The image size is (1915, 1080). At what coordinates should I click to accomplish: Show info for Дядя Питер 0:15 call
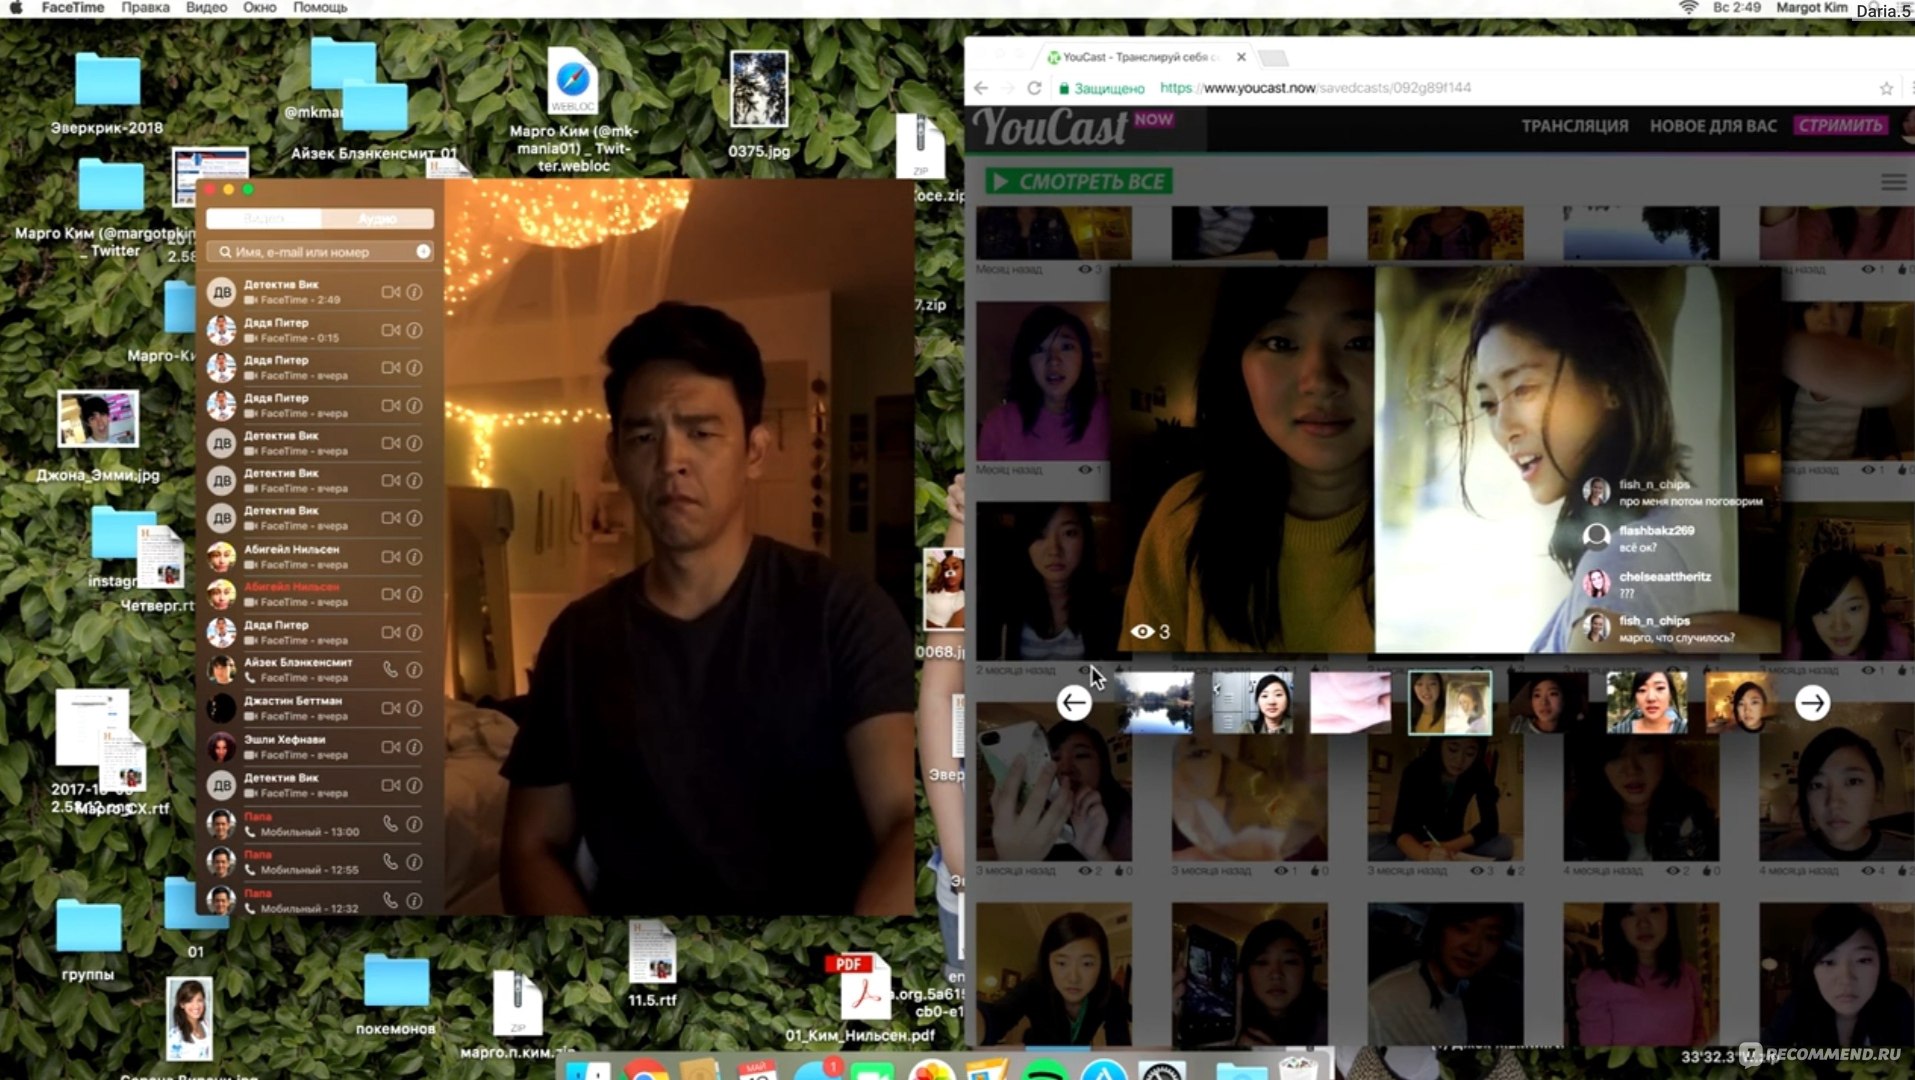[x=414, y=330]
